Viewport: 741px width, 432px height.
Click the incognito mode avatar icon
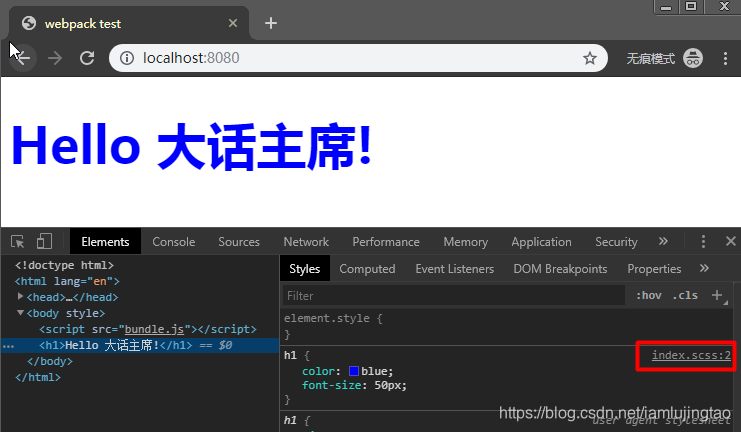(693, 59)
